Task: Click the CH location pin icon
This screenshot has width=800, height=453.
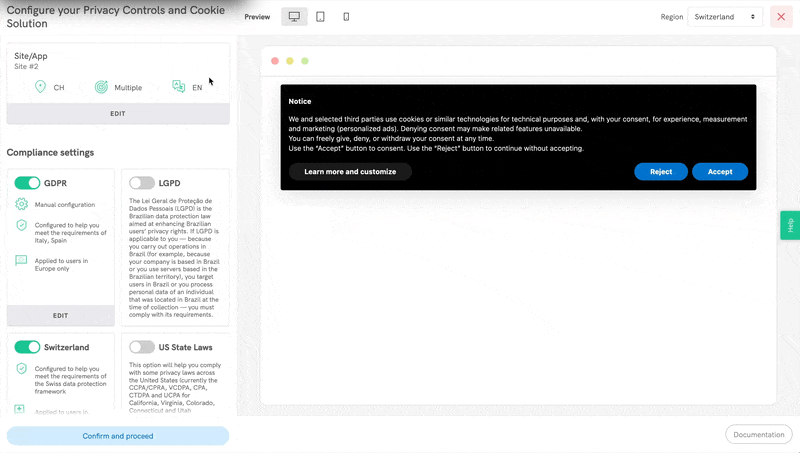Action: (40, 87)
